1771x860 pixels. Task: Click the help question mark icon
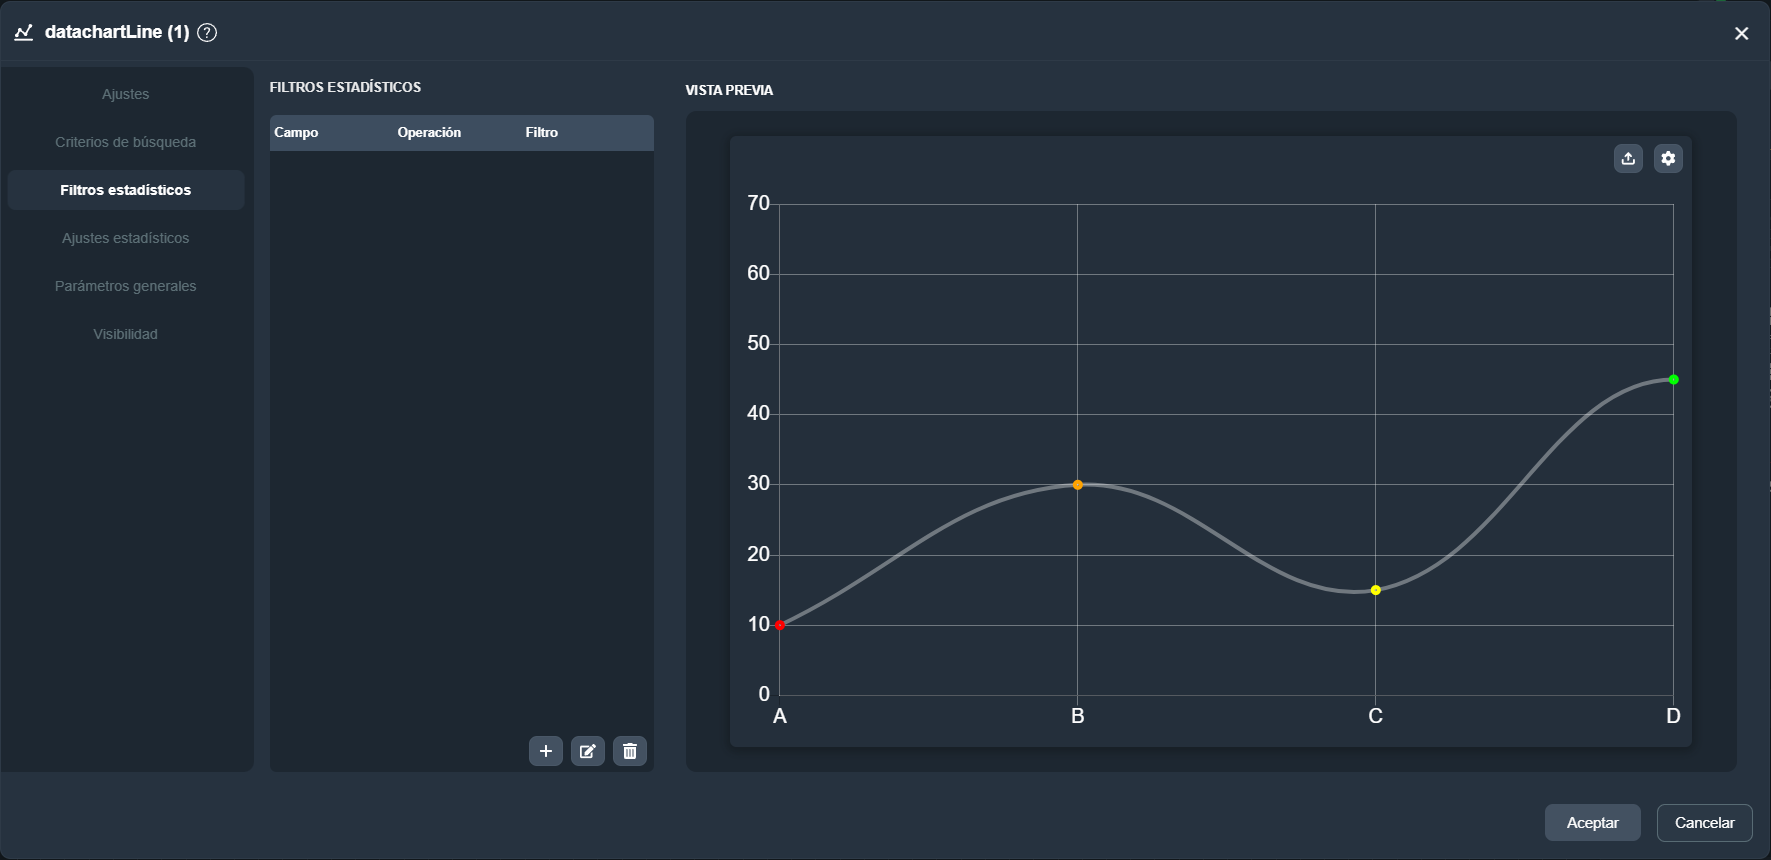click(x=207, y=32)
